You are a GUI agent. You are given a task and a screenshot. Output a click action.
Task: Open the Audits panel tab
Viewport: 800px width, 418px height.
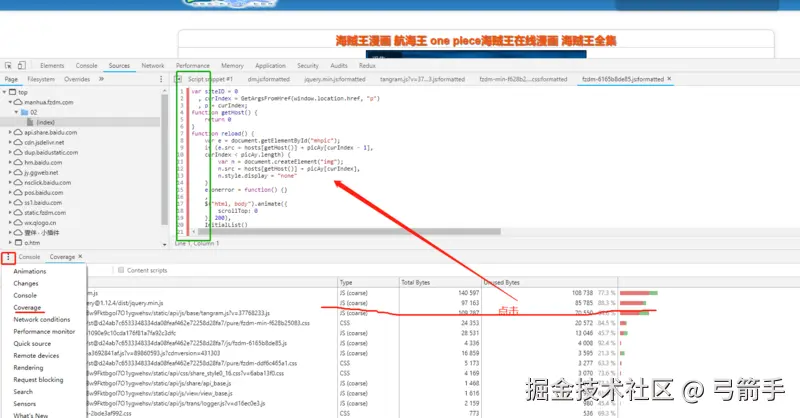click(339, 65)
